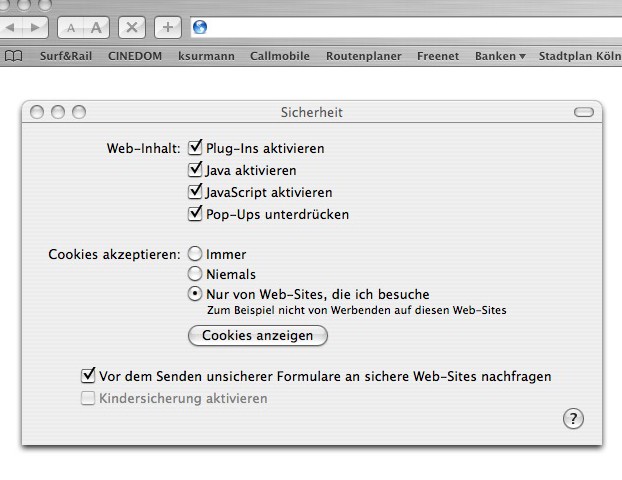
Task: Click Zum Beispiel nicht von Werbenden text
Action: pos(357,310)
